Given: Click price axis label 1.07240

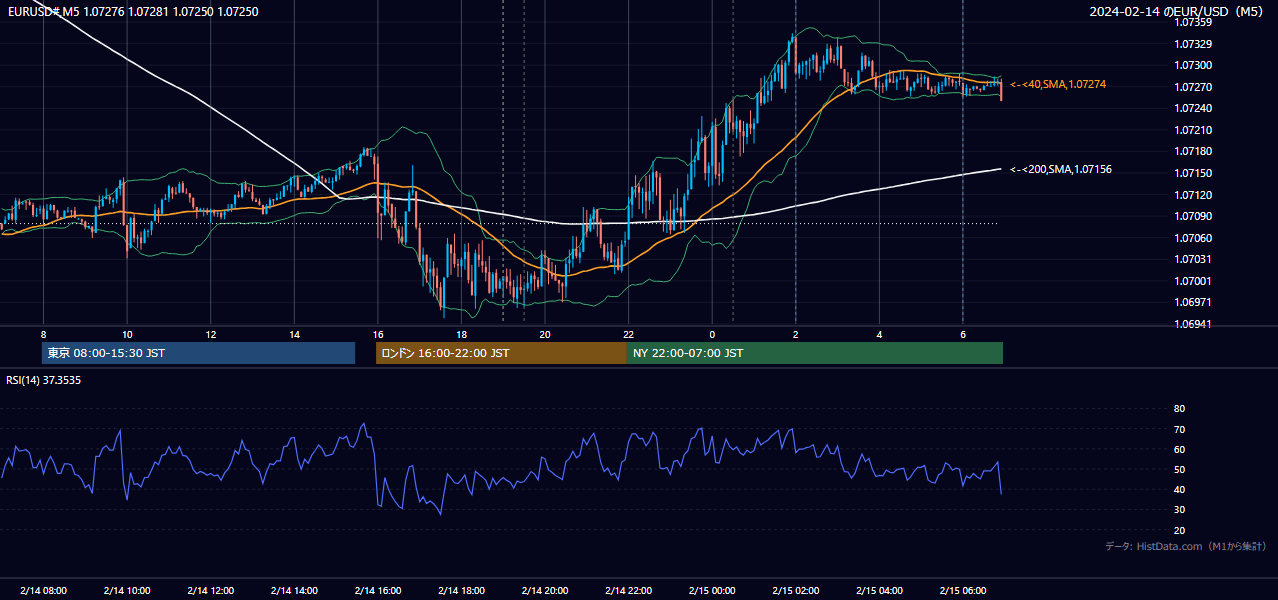Looking at the screenshot, I should [x=1192, y=108].
